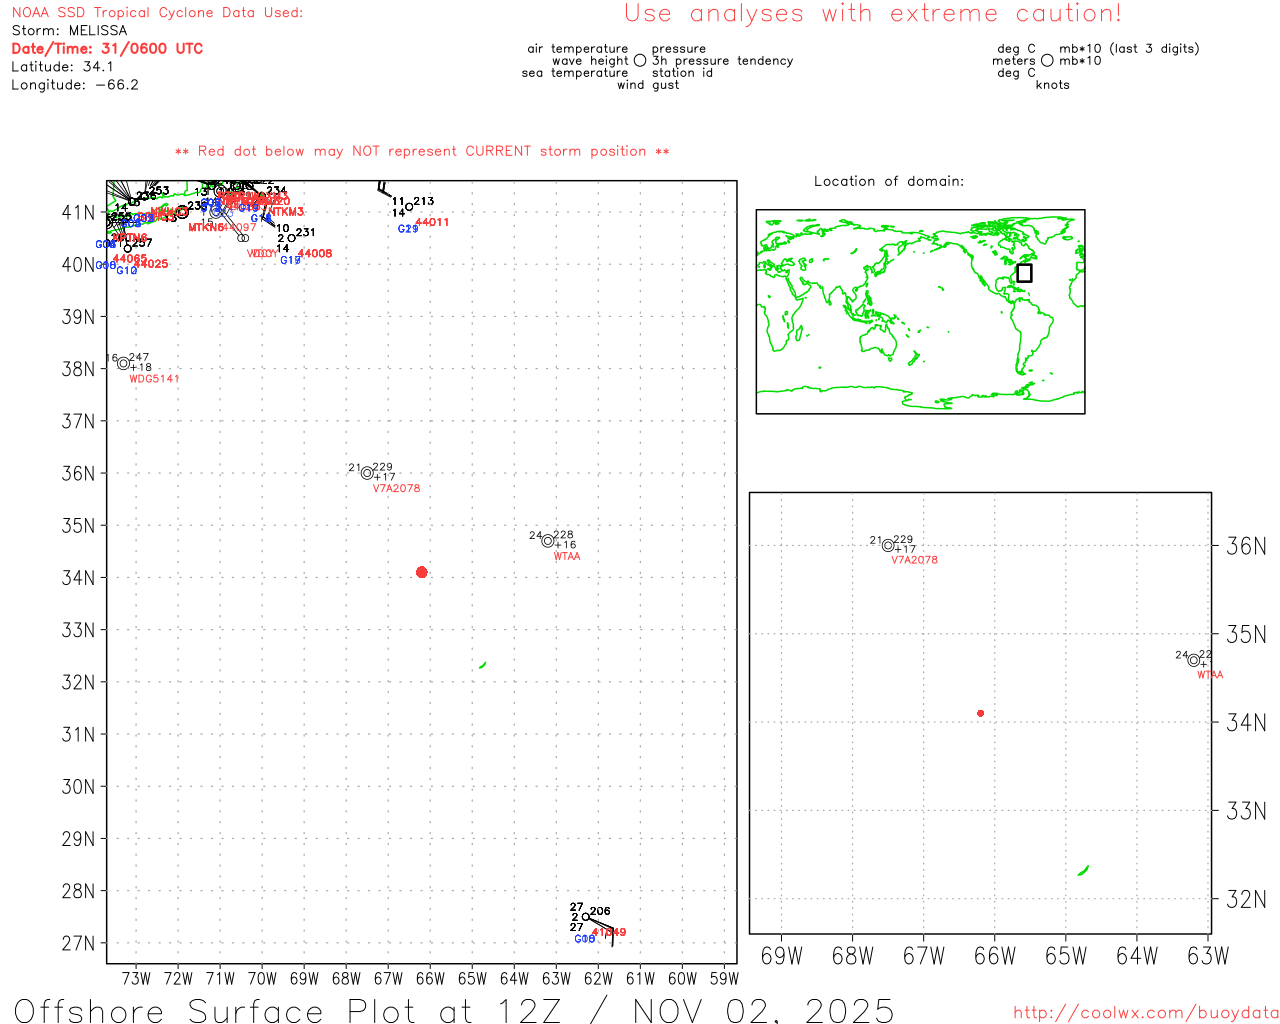Viewport: 1280px width, 1024px height.
Task: Click 'Use analyses with extreme caution!' warning
Action: coord(873,14)
